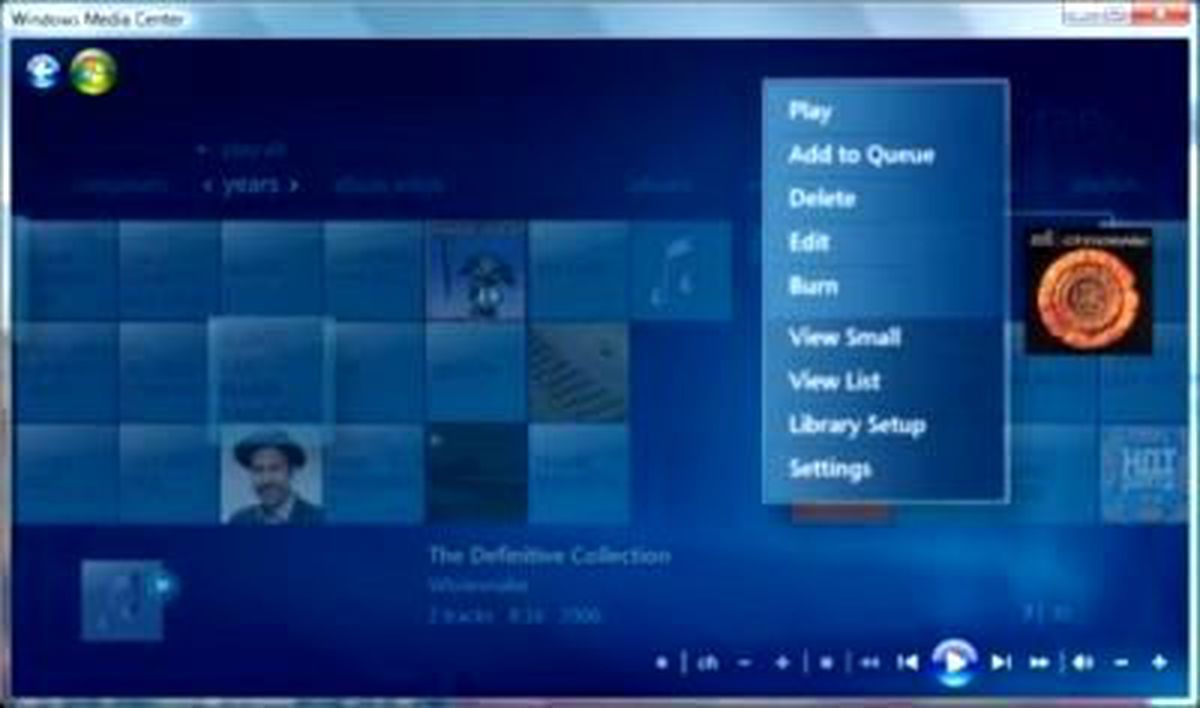Viewport: 1200px width, 708px height.
Task: Choose Burn from the context menu
Action: pos(813,285)
